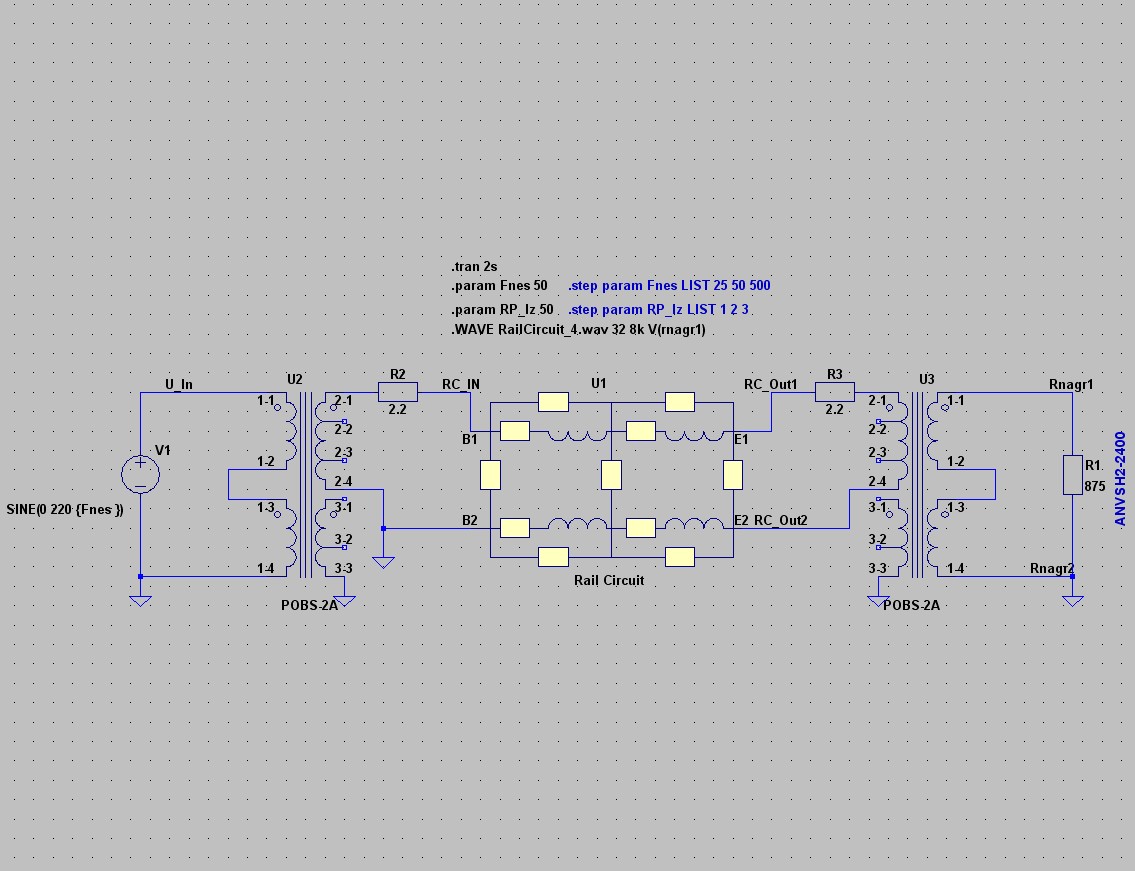Click the RC_Out1 net label
Image resolution: width=1135 pixels, height=871 pixels.
[x=770, y=384]
